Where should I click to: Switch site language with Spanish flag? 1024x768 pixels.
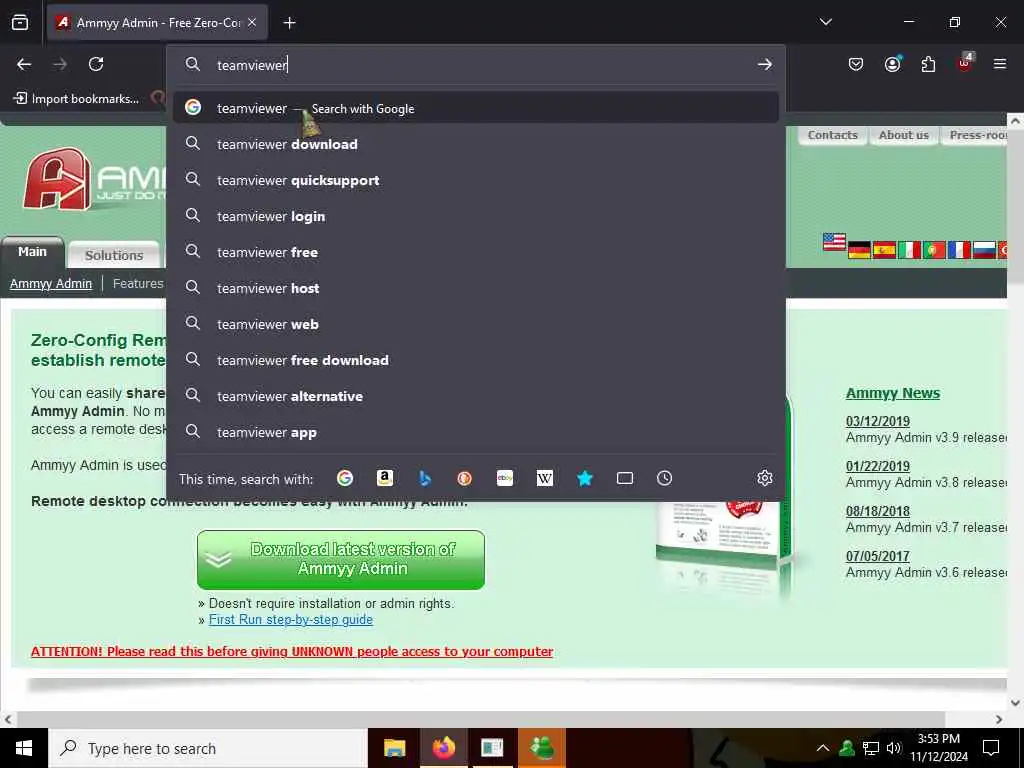click(x=884, y=250)
